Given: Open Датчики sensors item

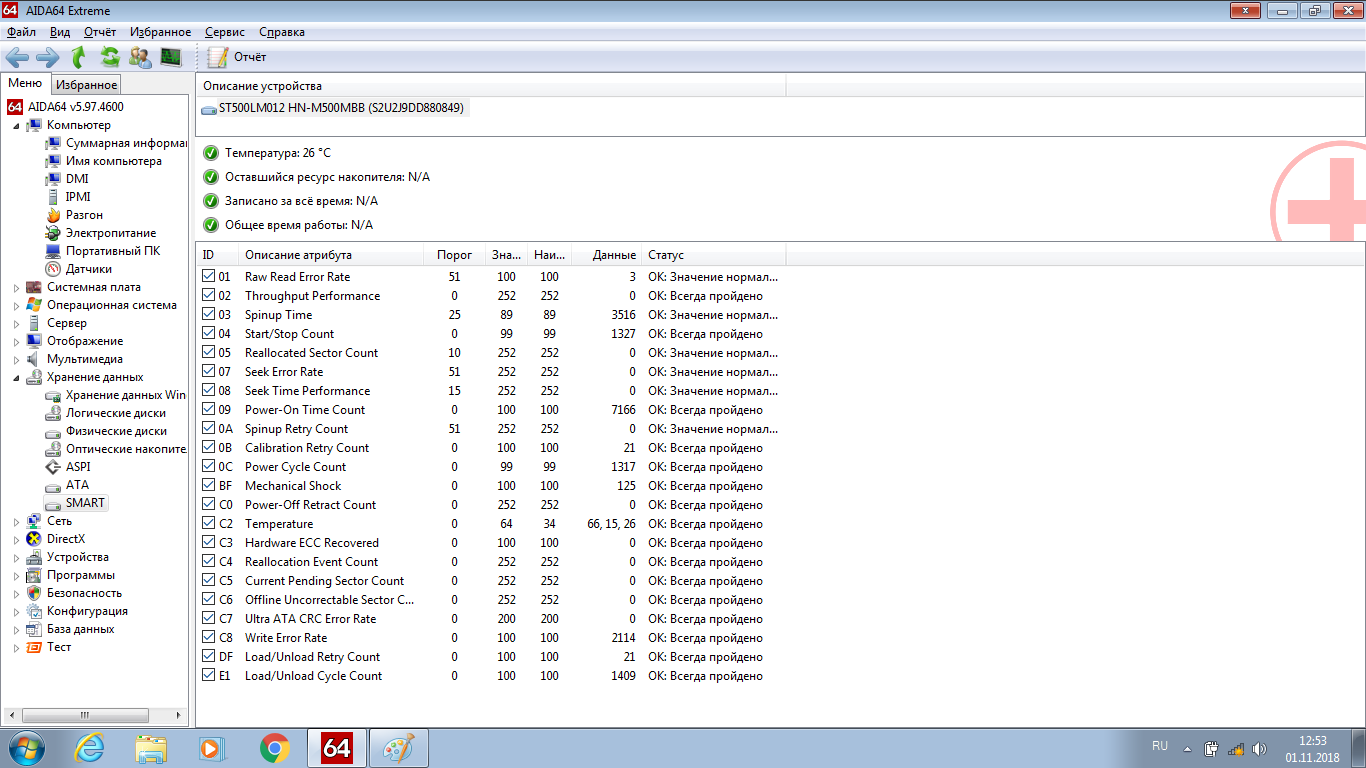Looking at the screenshot, I should click(89, 269).
